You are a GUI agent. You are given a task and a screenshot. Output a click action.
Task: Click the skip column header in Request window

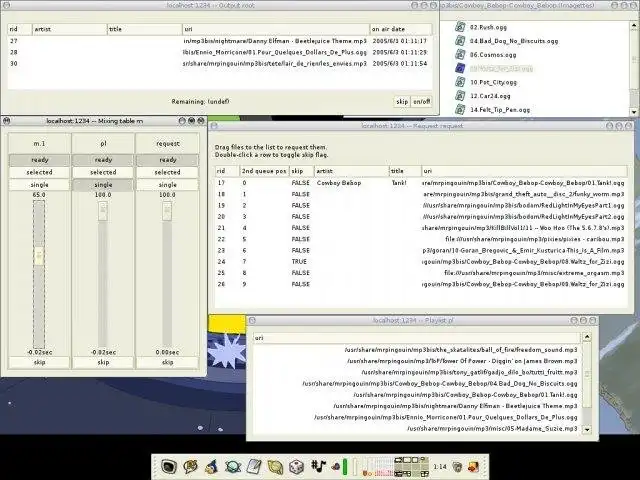pyautogui.click(x=301, y=171)
